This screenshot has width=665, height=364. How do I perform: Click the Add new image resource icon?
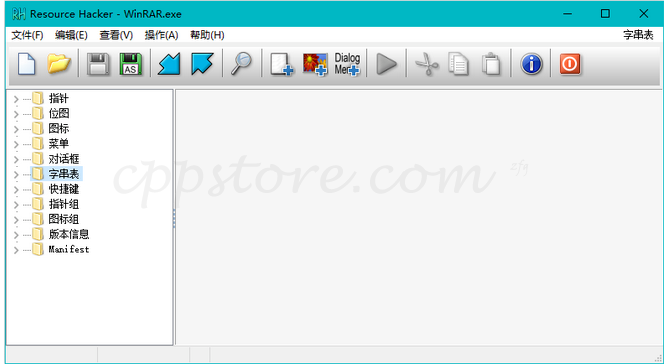(315, 64)
